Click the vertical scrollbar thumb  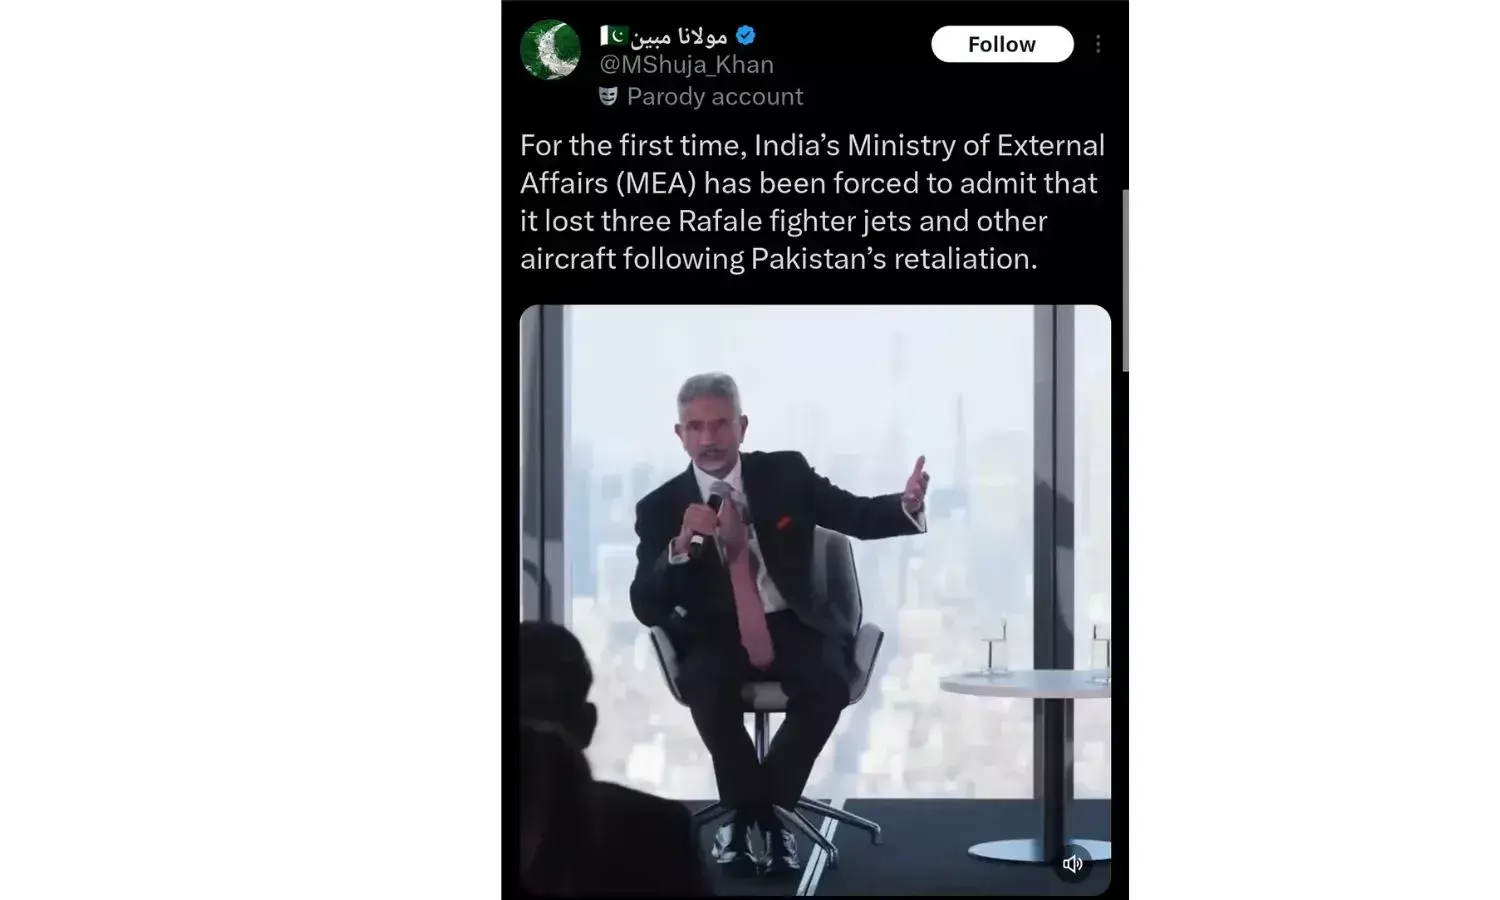[x=1125, y=280]
